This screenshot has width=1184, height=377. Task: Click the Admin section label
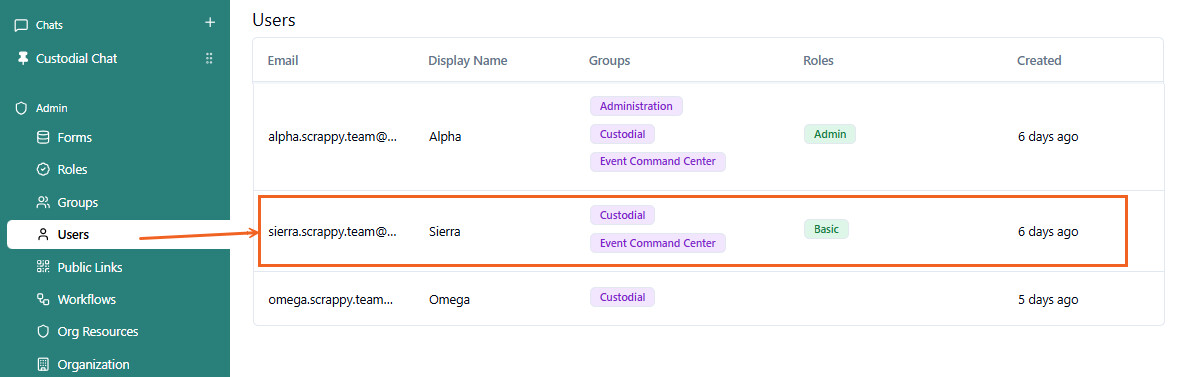click(51, 108)
